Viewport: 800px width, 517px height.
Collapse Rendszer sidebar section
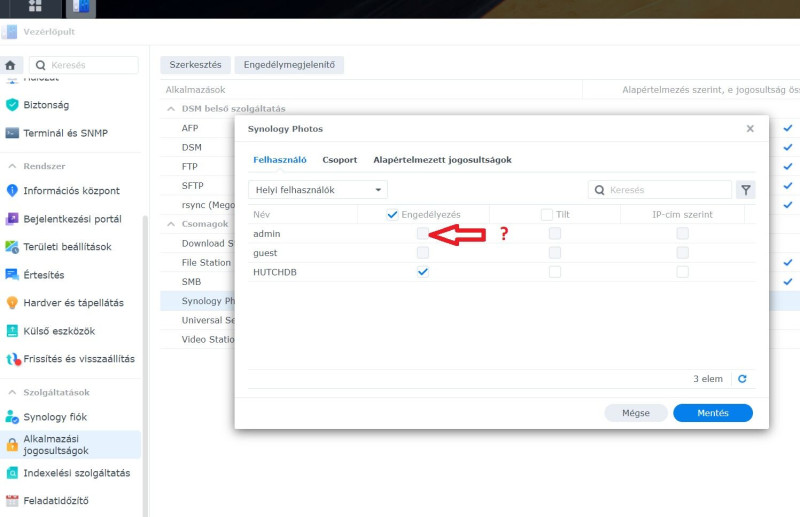(x=12, y=166)
